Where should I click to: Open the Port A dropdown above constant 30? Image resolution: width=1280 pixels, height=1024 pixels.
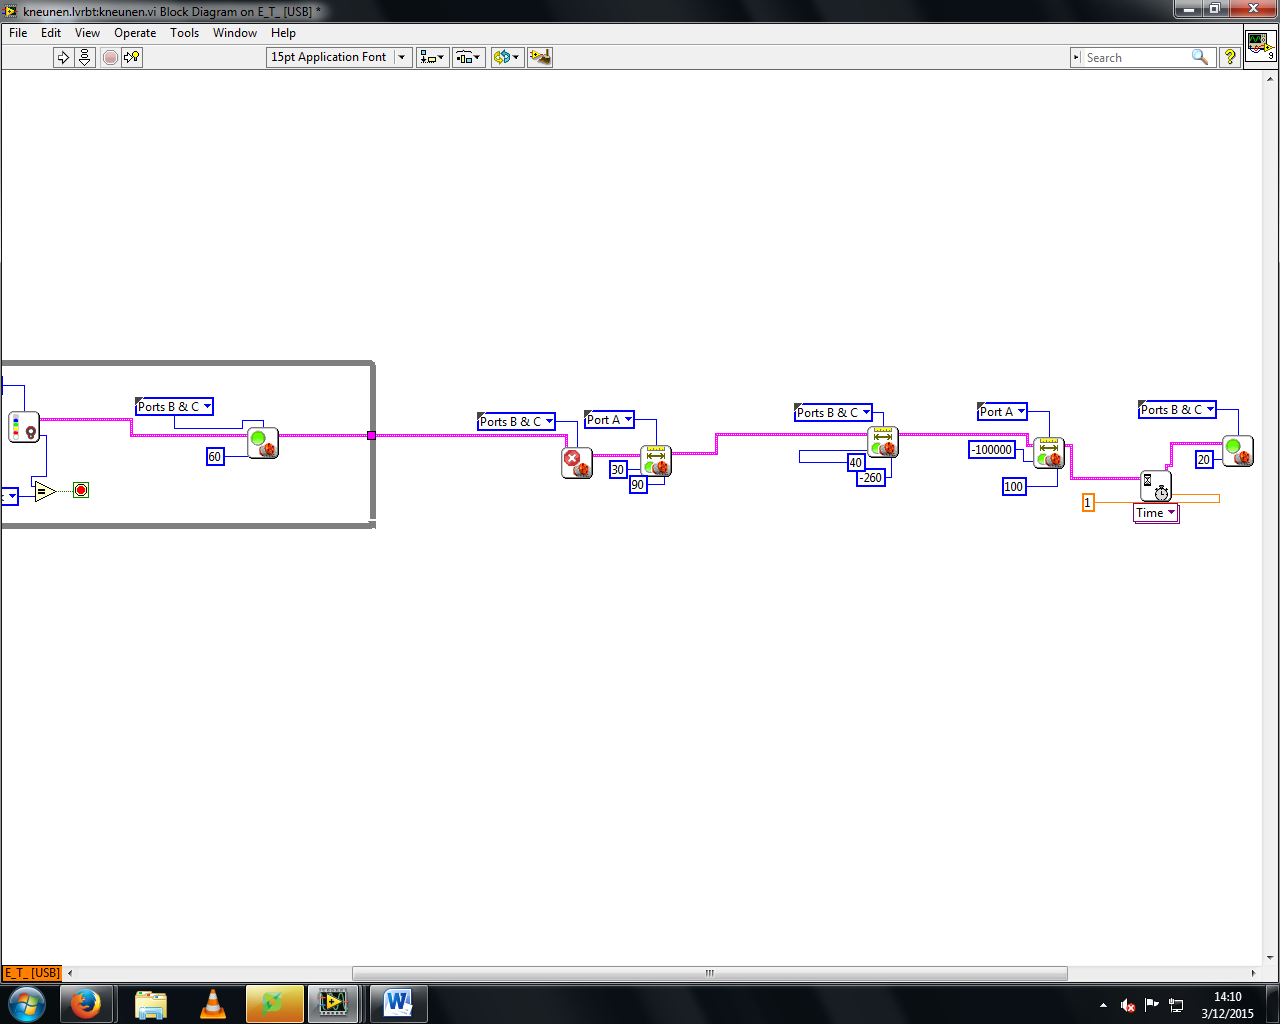[x=609, y=419]
